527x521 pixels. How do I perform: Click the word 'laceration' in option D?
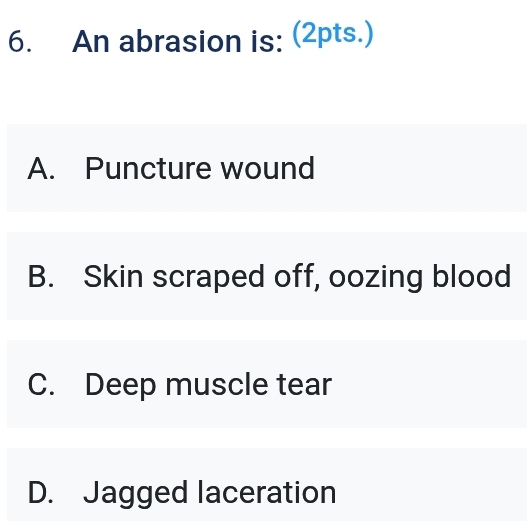coord(267,492)
